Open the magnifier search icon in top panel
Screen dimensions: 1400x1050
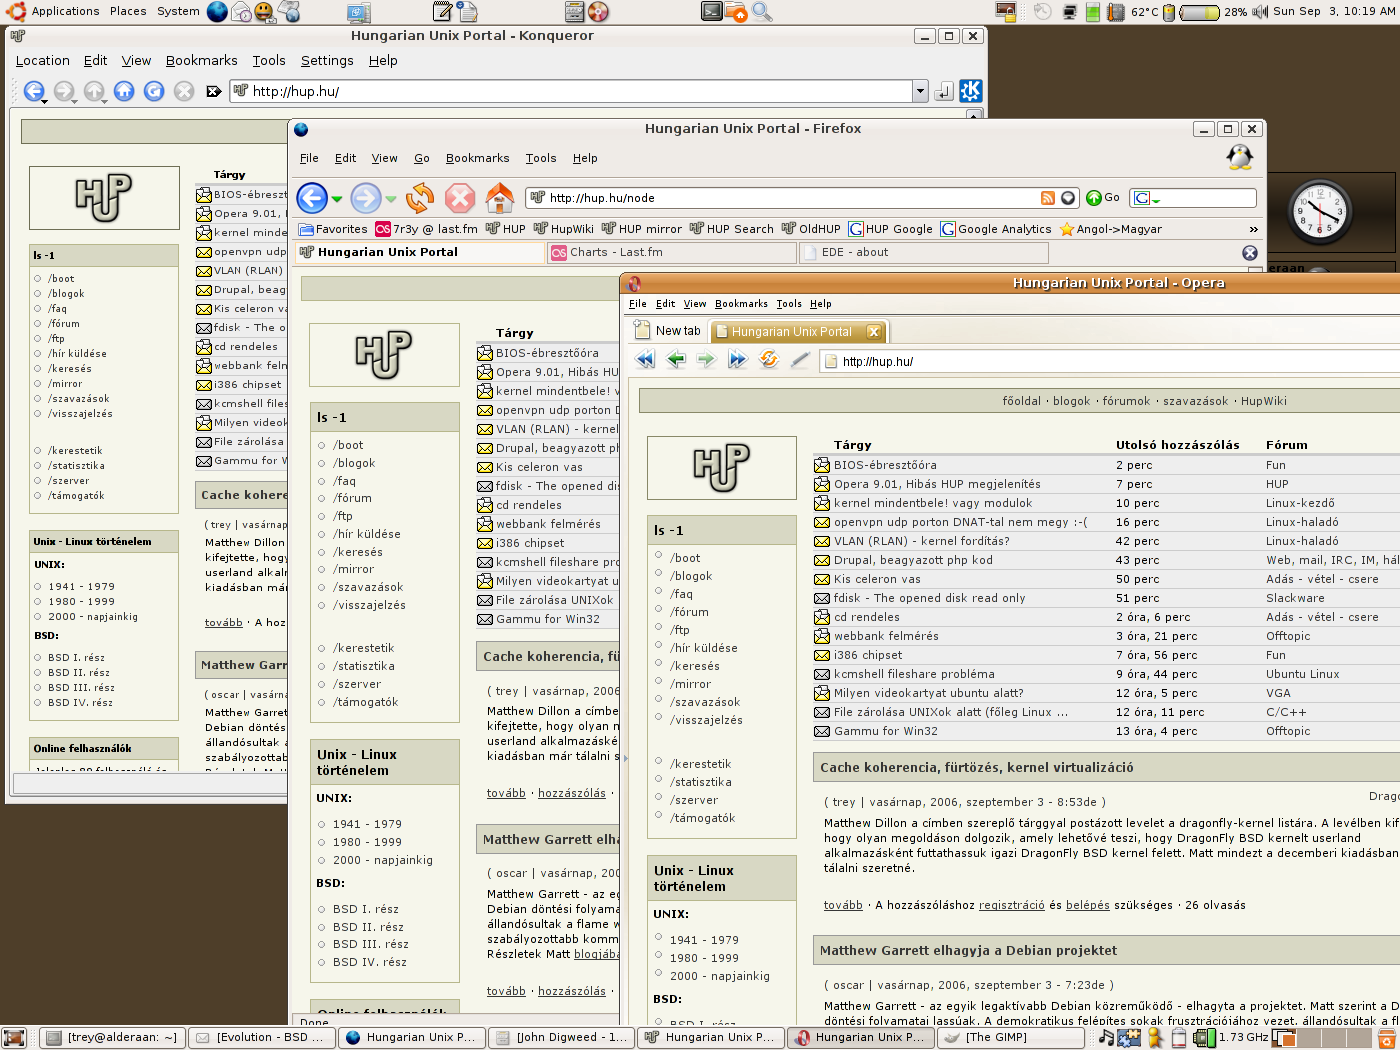pyautogui.click(x=762, y=11)
